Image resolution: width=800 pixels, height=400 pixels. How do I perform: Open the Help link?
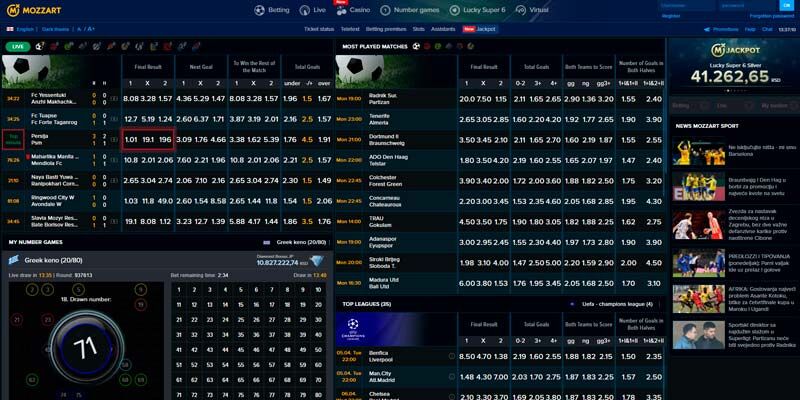tap(750, 30)
